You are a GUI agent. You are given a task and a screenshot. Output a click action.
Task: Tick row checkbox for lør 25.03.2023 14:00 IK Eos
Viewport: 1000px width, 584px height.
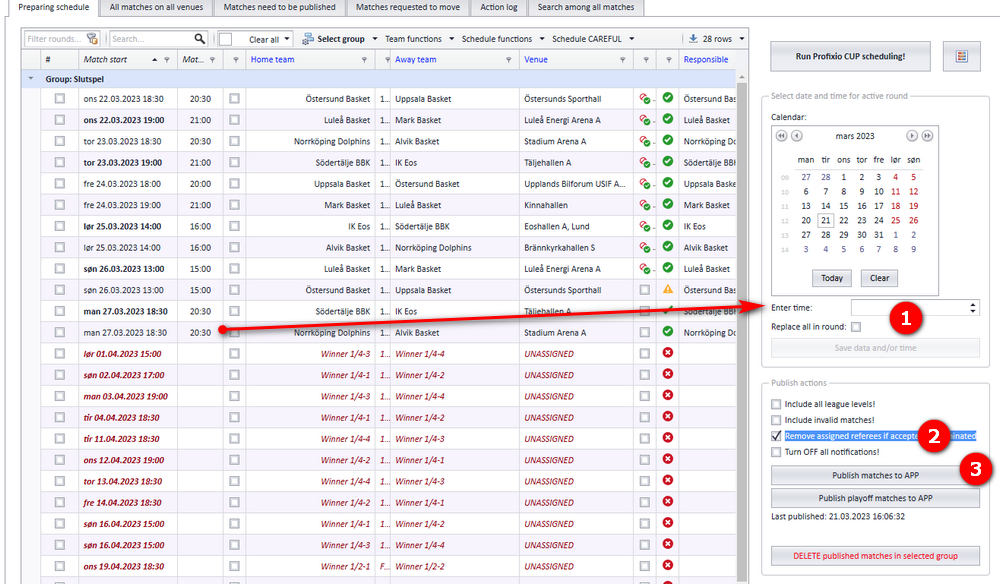(60, 226)
